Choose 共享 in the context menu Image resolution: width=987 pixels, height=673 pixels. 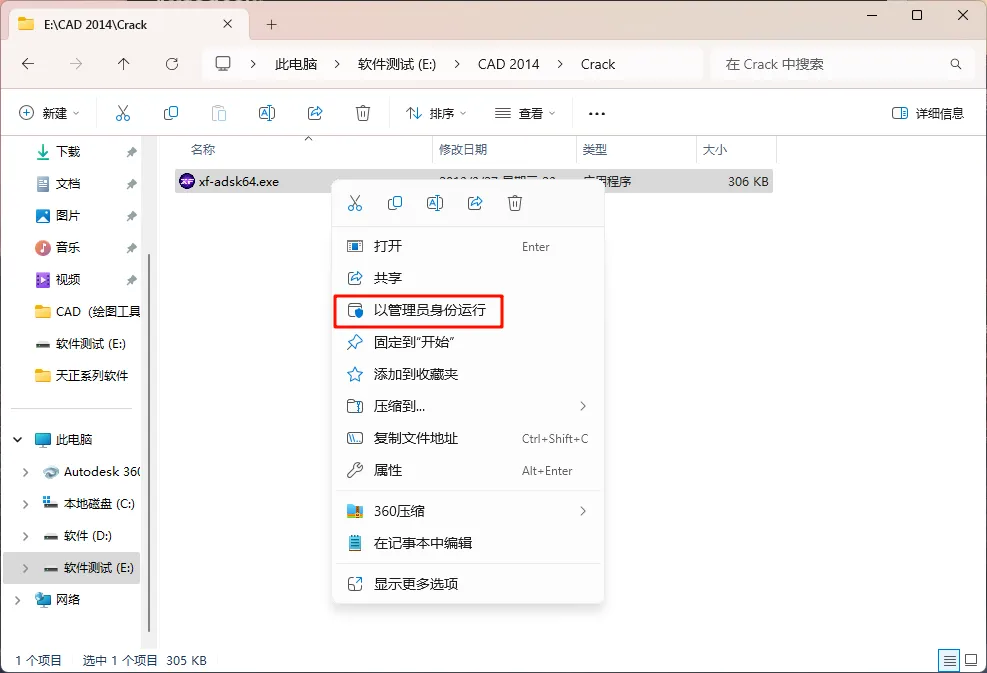pos(468,278)
